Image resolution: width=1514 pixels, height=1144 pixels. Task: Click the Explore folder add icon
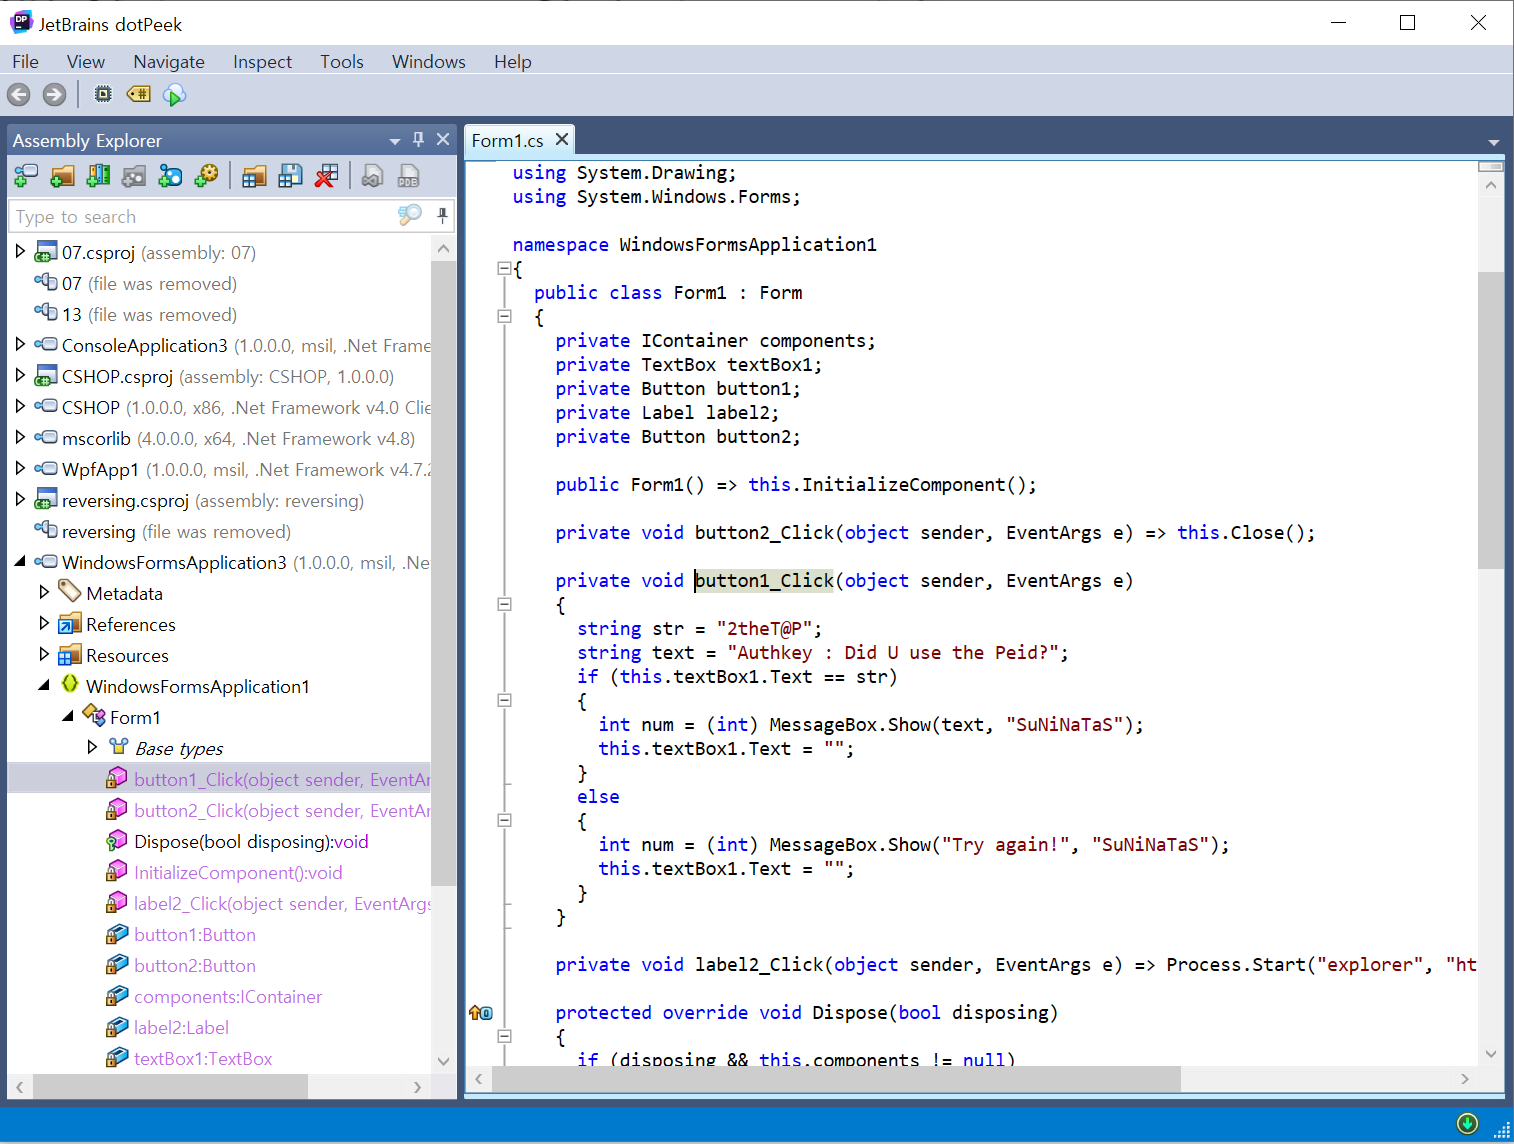pyautogui.click(x=62, y=177)
